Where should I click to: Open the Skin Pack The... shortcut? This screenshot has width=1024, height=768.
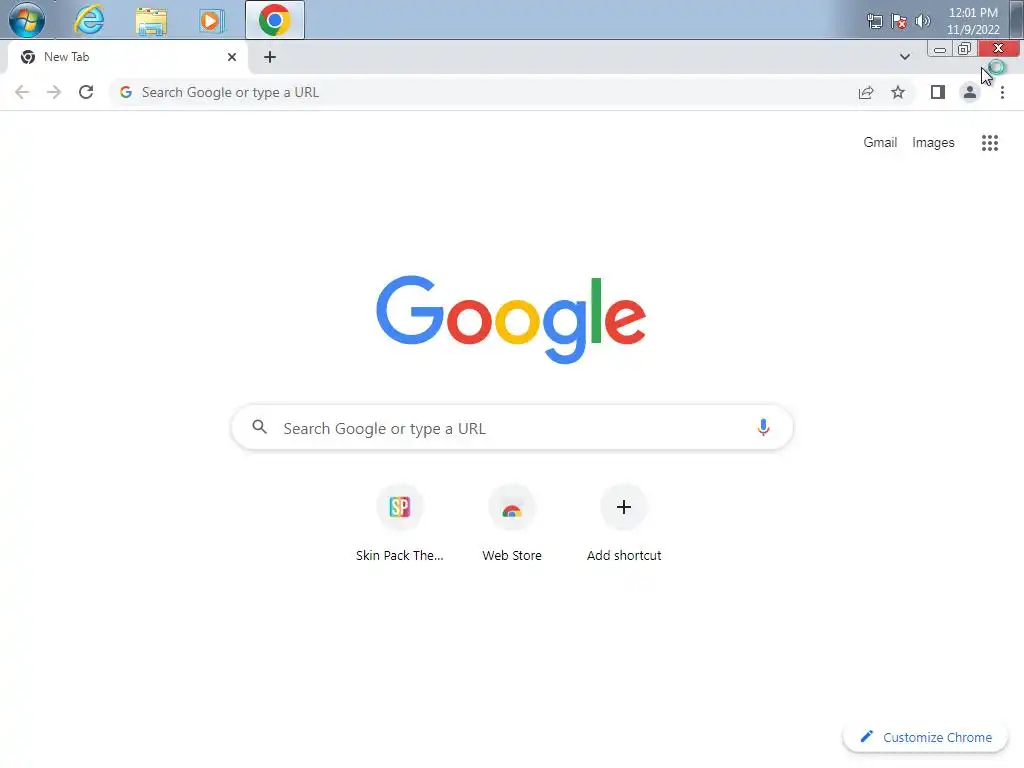tap(400, 523)
